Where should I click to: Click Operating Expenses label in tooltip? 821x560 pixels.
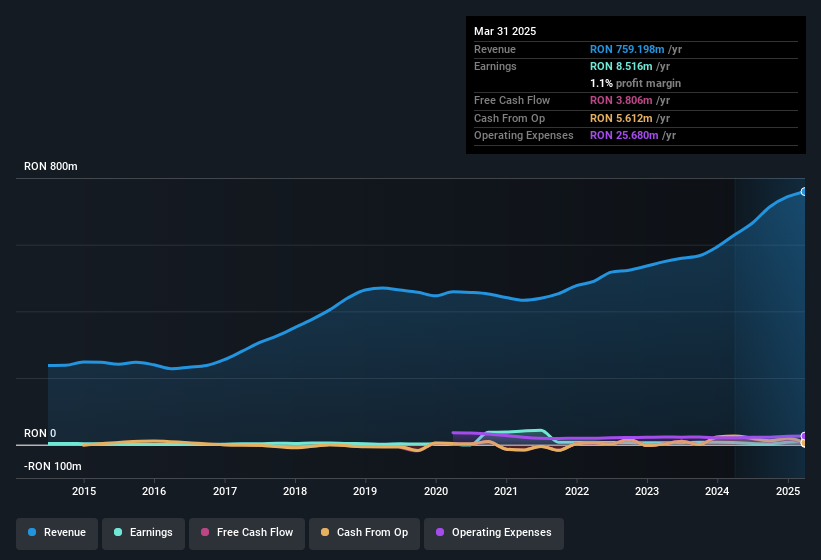[524, 136]
